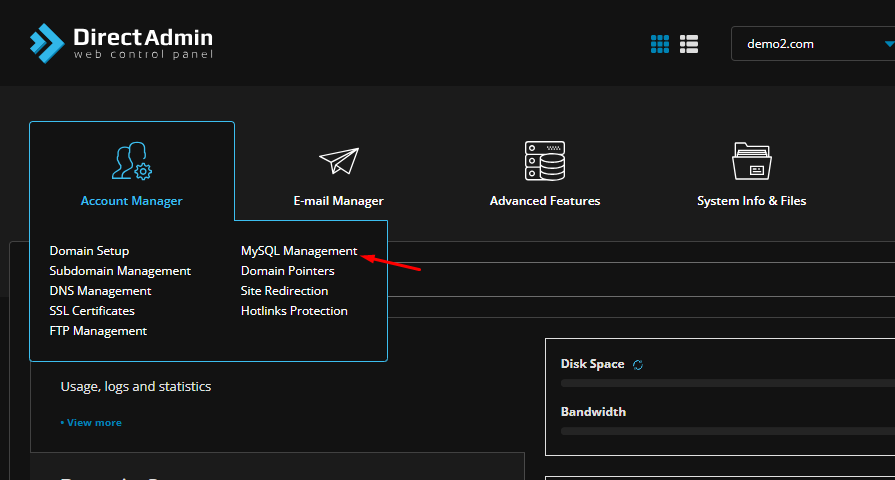Open Domain Setup

click(89, 251)
